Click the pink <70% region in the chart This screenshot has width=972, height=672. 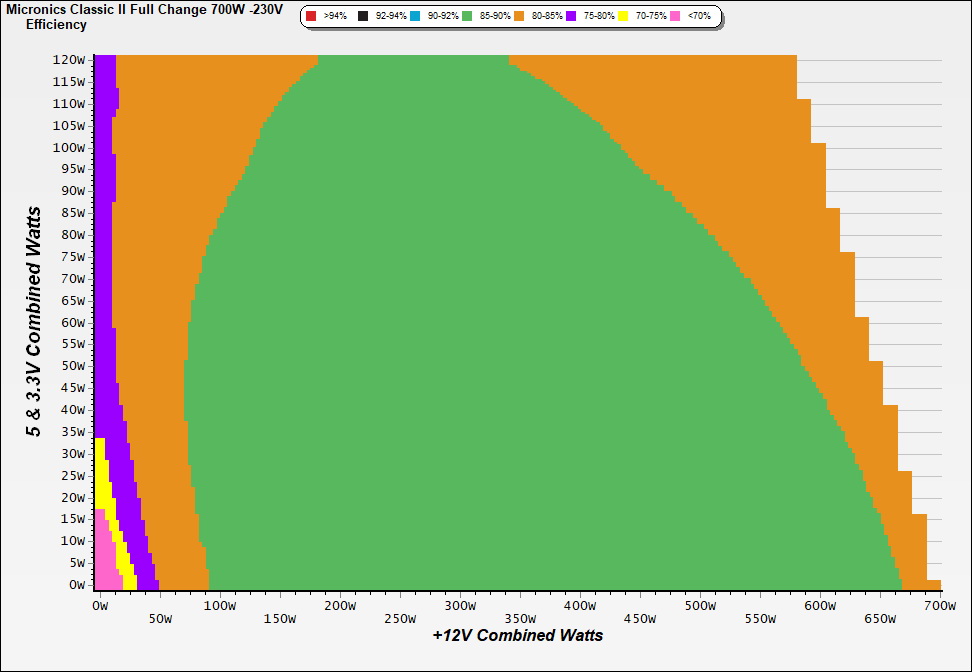(x=103, y=560)
